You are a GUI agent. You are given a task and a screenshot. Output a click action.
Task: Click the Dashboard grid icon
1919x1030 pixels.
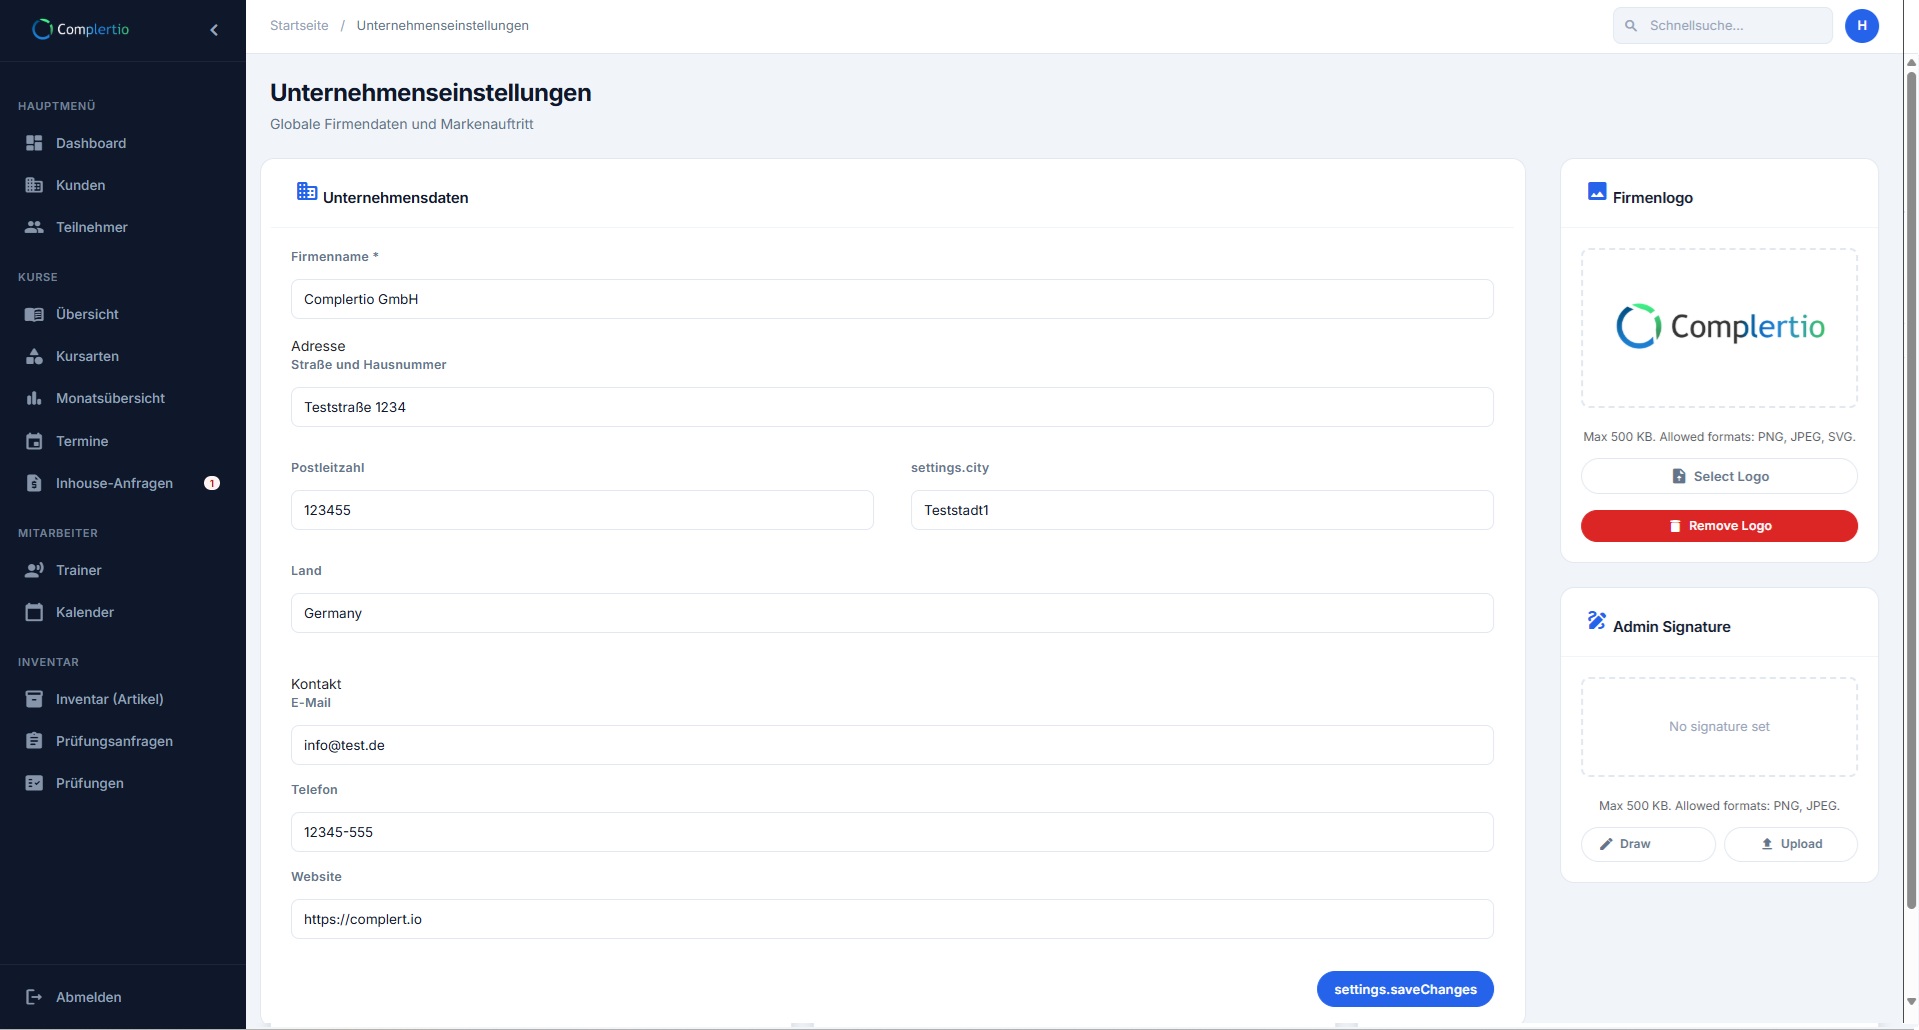pyautogui.click(x=34, y=143)
